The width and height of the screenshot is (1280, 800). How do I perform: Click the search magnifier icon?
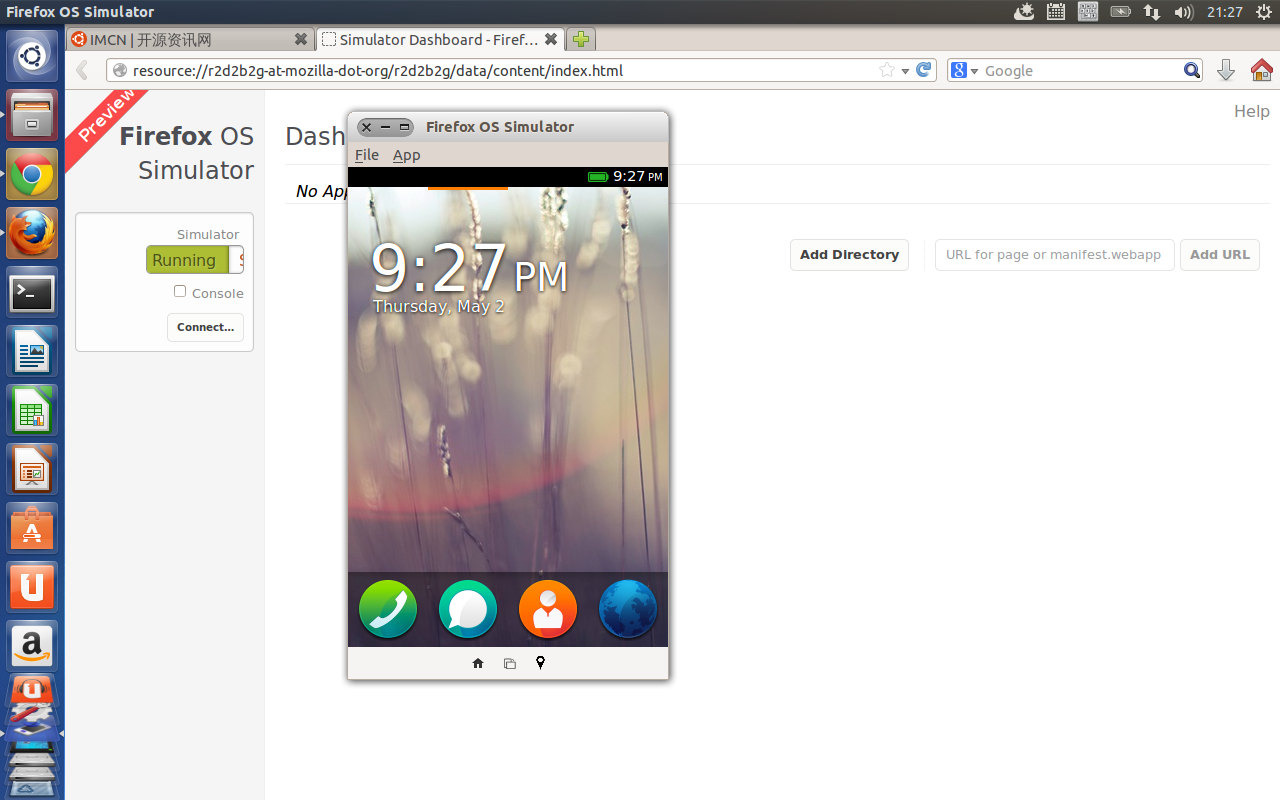click(x=1192, y=71)
